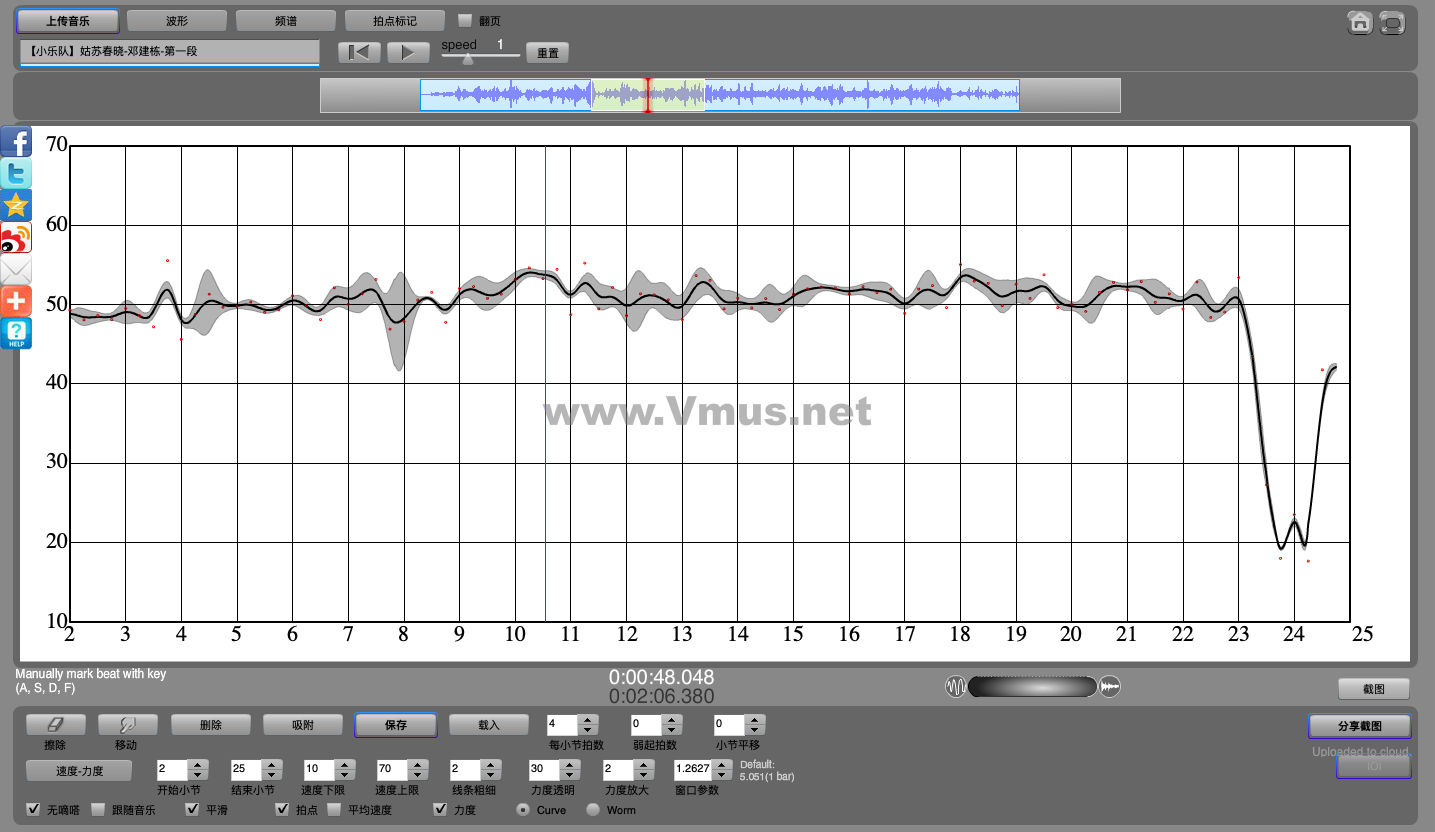The image size is (1435, 832).
Task: Uncheck the 无嘀嗒 checkbox
Action: click(33, 809)
